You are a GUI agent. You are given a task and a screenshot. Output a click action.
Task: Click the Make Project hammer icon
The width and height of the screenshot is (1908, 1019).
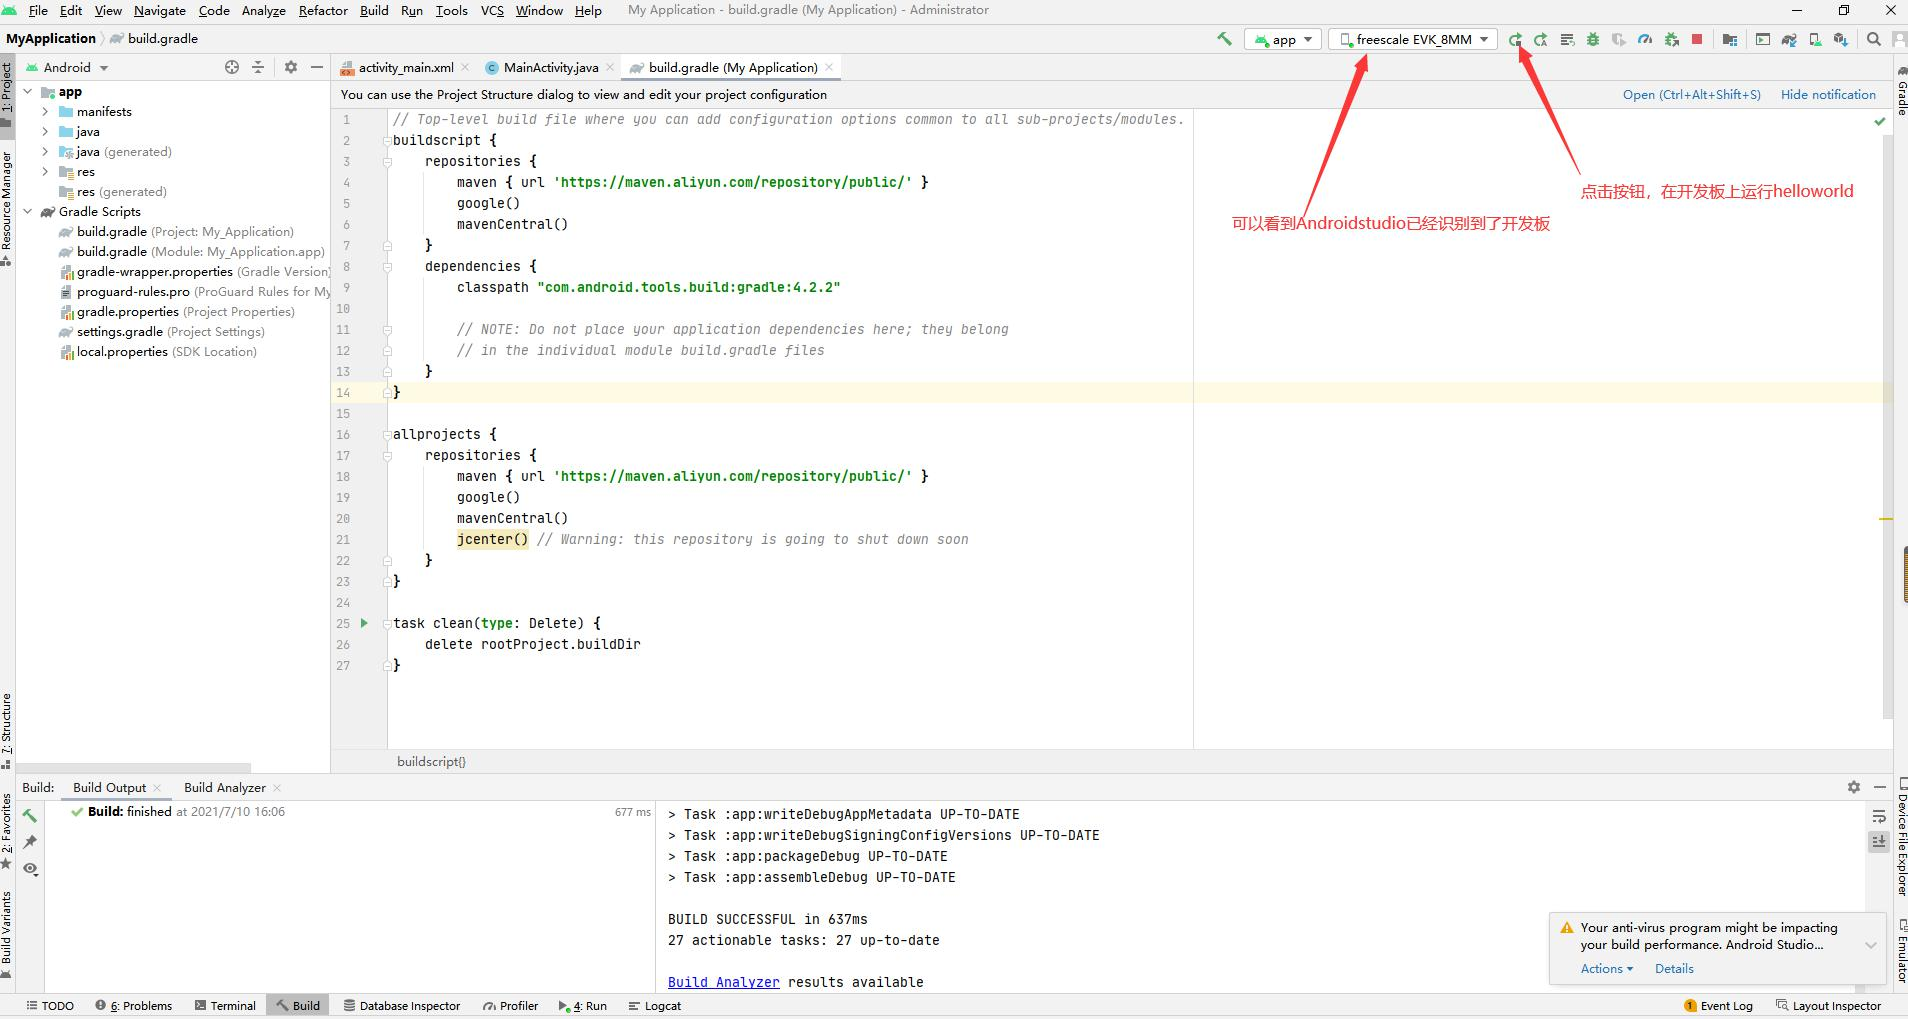click(1224, 39)
